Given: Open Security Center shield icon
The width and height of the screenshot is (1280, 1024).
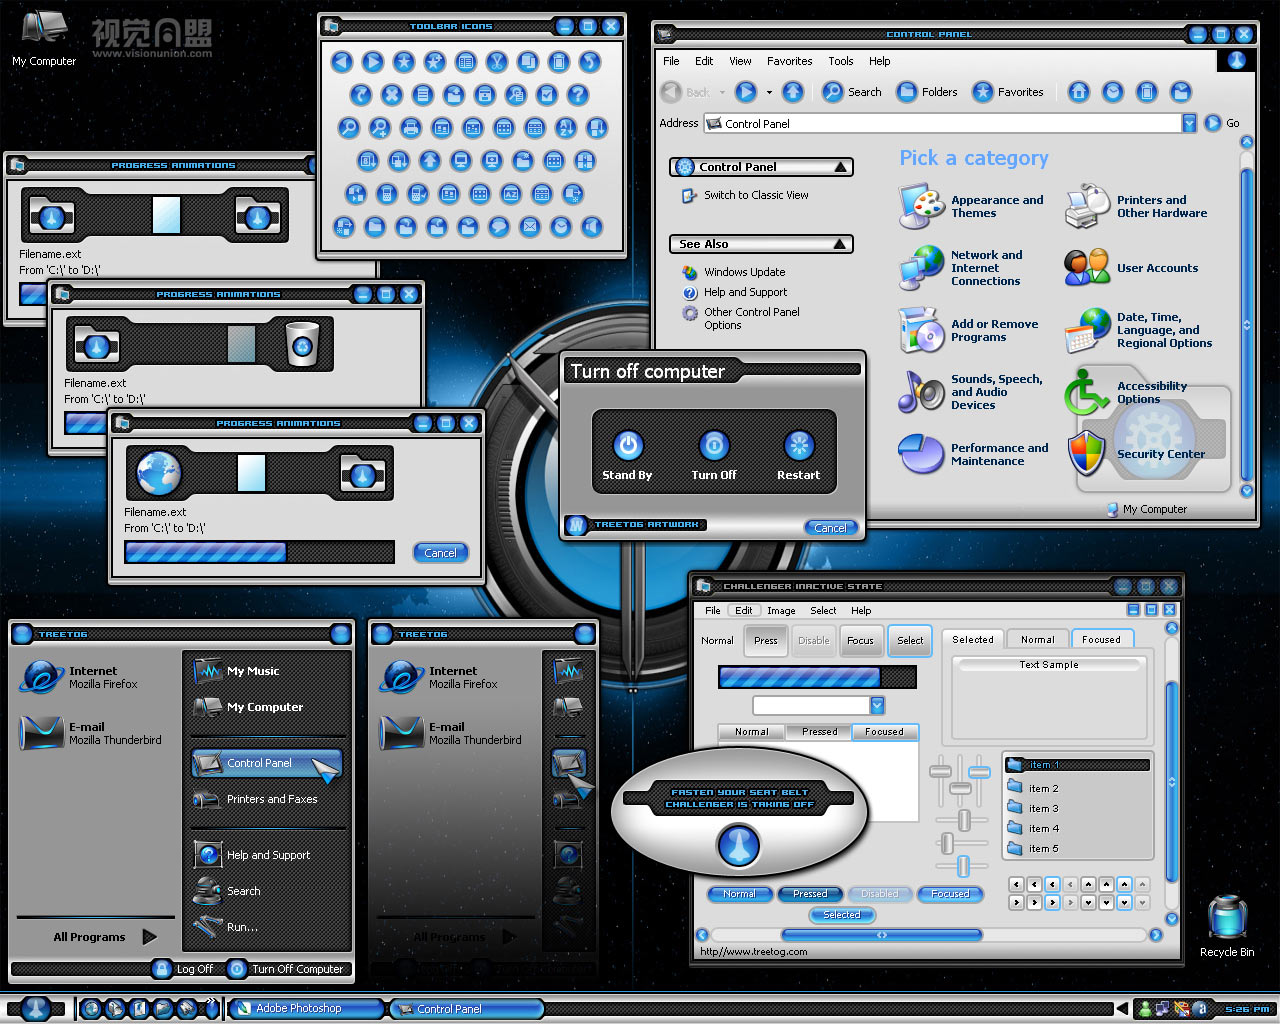Looking at the screenshot, I should (1086, 453).
